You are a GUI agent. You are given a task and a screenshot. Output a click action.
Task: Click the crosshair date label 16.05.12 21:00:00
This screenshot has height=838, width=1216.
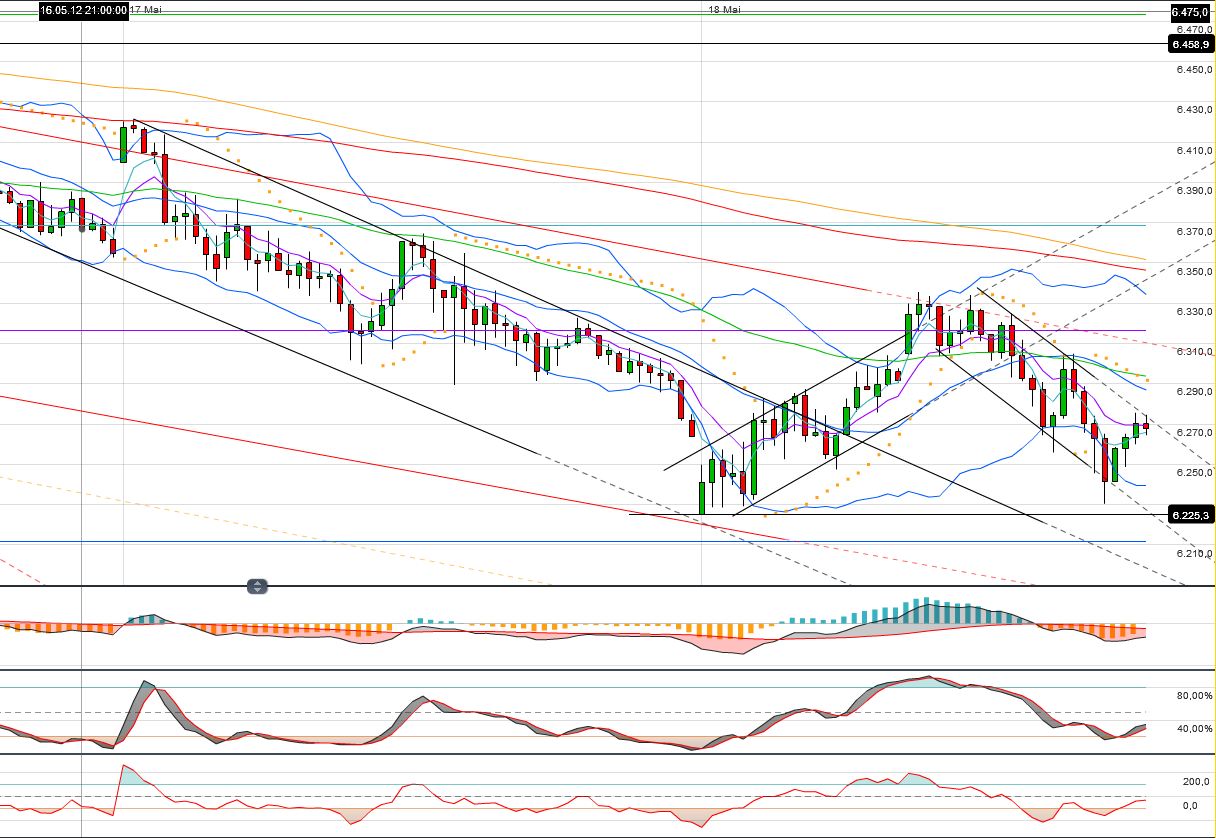(x=84, y=10)
